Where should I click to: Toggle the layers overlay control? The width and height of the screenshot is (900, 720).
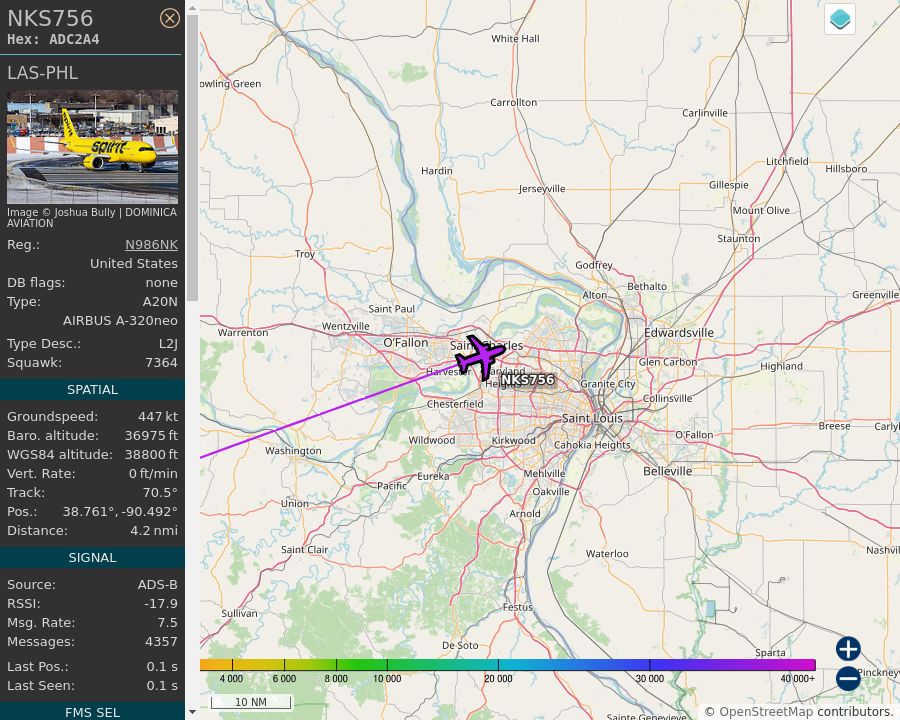839,18
